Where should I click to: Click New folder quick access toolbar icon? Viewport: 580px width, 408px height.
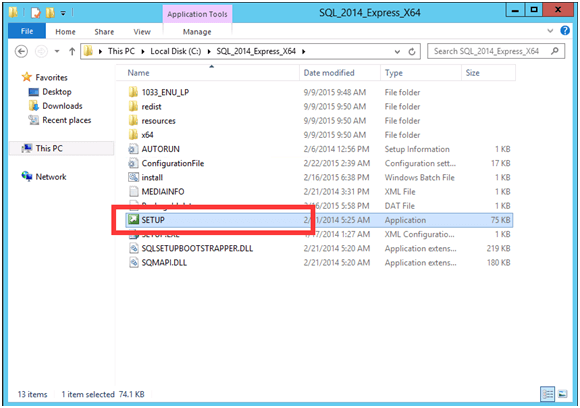[50, 13]
